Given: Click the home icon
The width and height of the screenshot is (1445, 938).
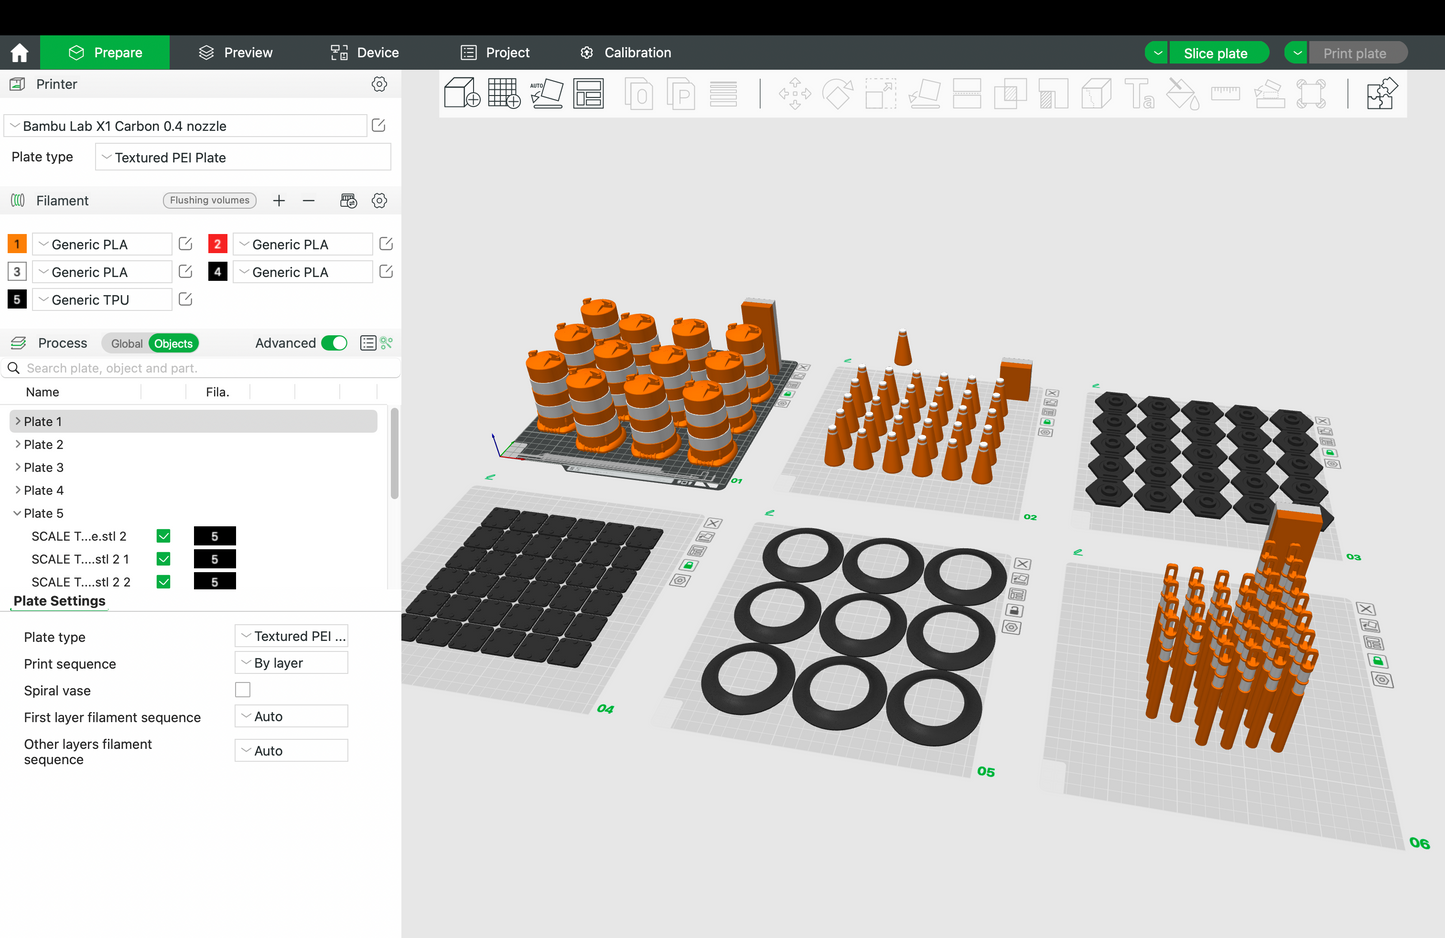Looking at the screenshot, I should (19, 53).
